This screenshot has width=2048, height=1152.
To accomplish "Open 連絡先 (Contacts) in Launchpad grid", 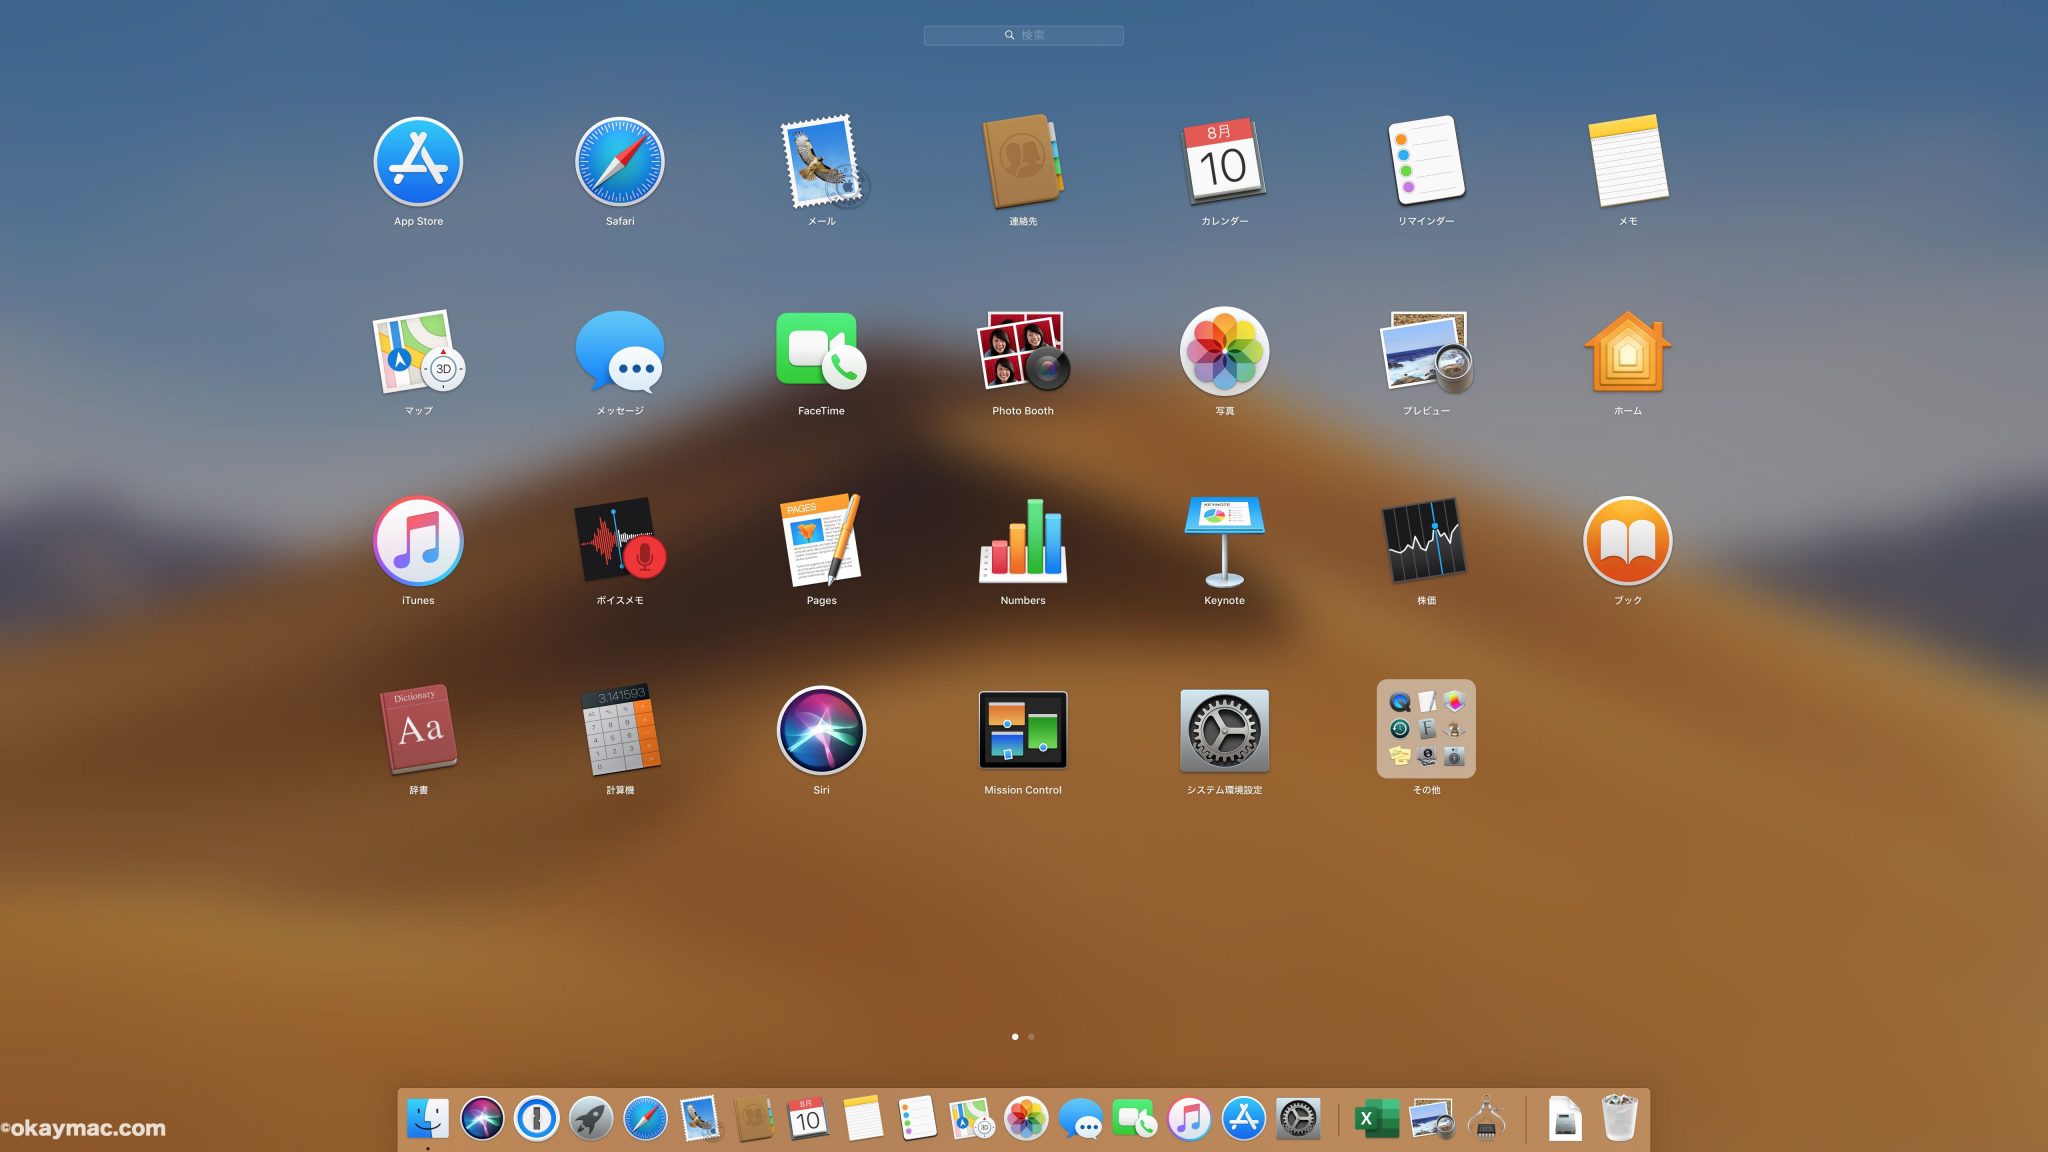I will (x=1023, y=162).
